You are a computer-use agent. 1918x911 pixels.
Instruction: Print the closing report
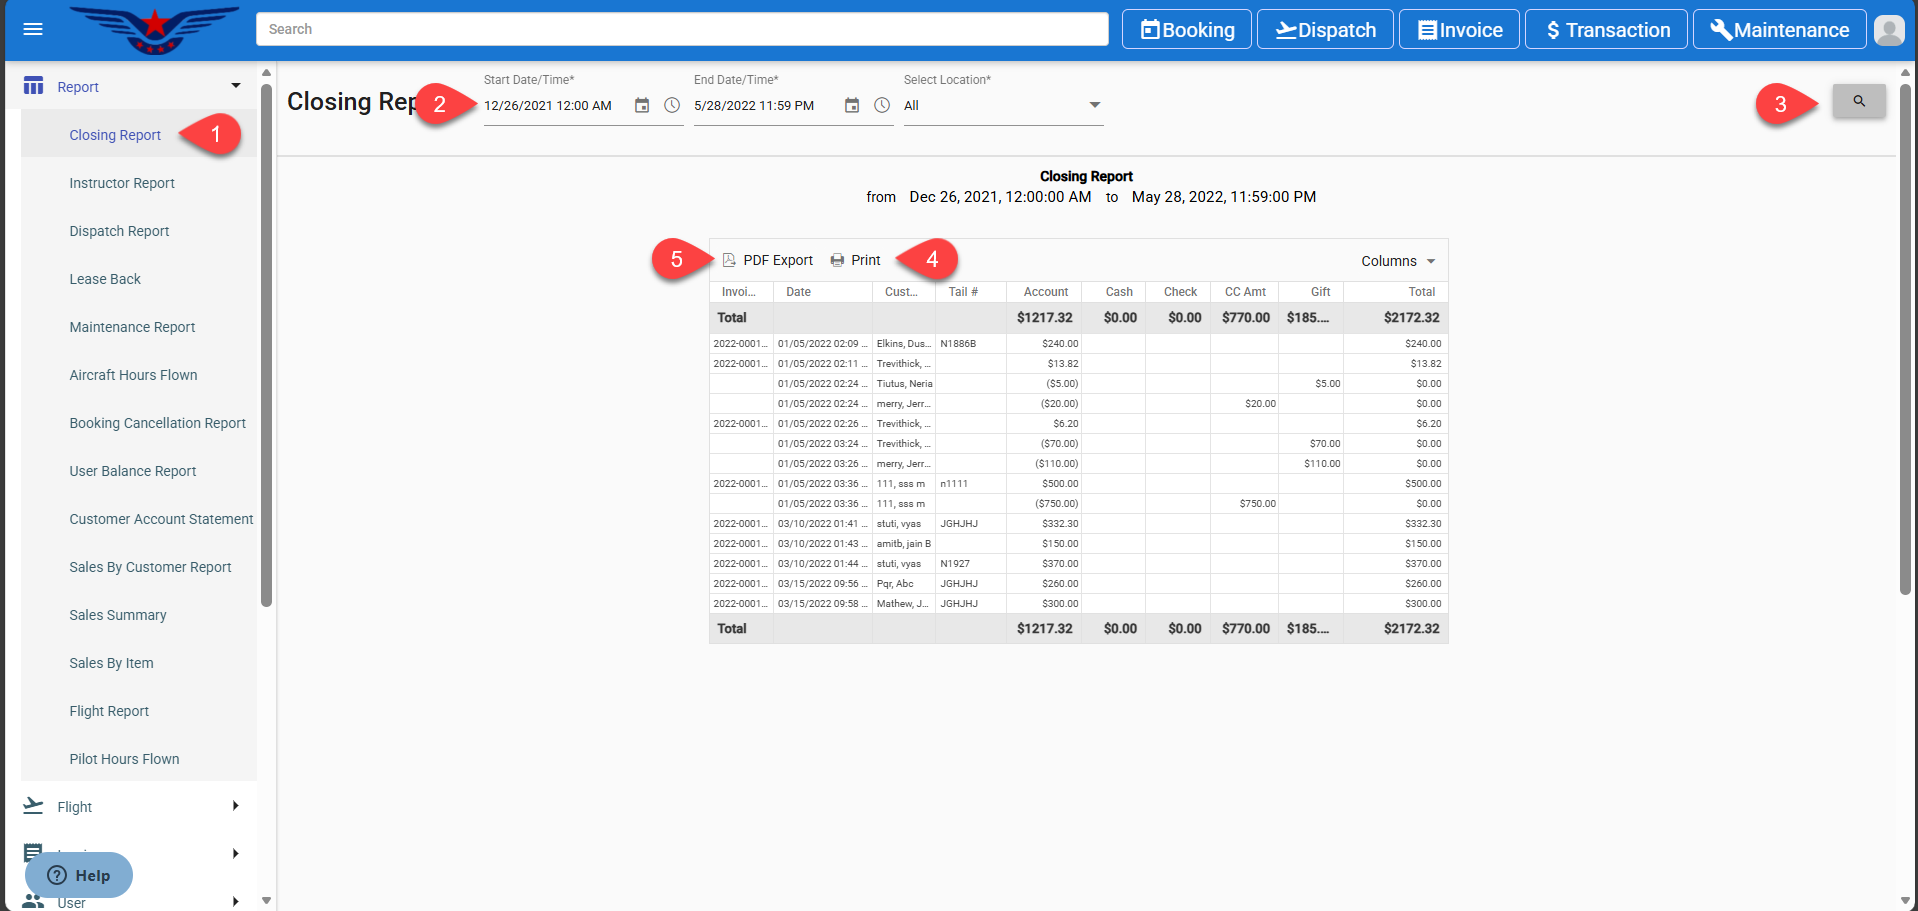click(x=856, y=260)
